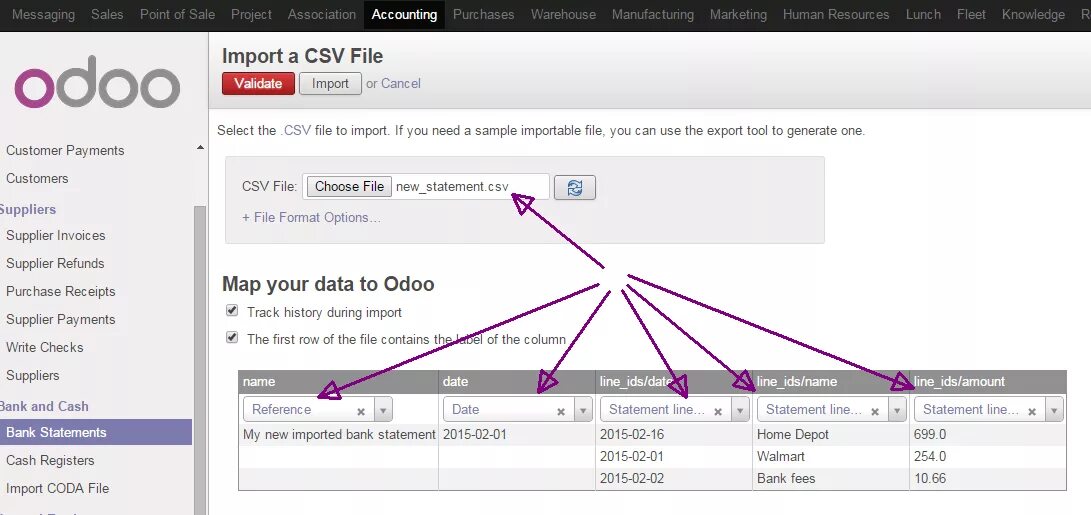Screen dimensions: 1091x515
Task: Click the amount cell 10.66
Action: point(930,479)
